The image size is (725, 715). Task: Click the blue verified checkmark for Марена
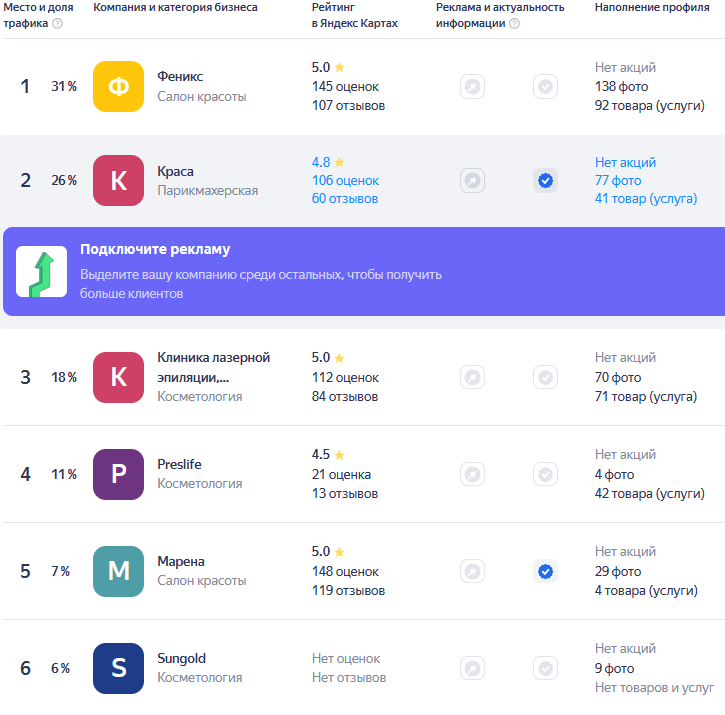click(545, 571)
